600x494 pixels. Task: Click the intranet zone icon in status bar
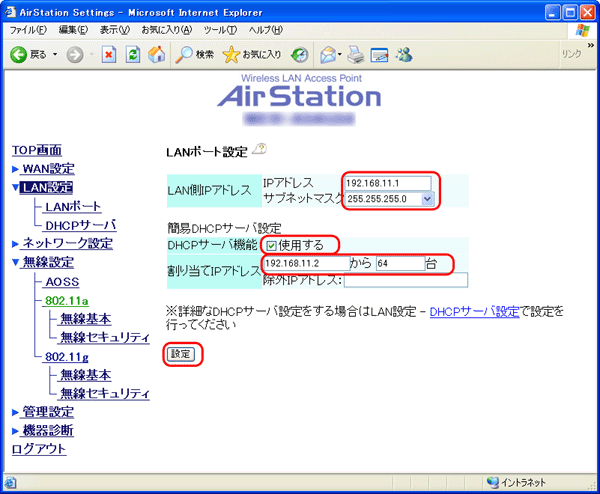493,483
